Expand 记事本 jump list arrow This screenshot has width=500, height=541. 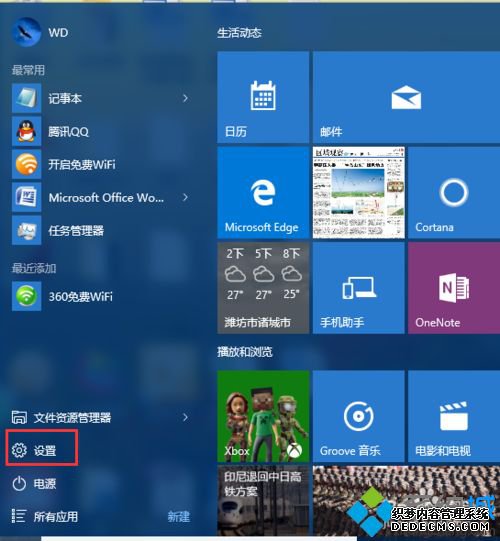click(x=185, y=98)
